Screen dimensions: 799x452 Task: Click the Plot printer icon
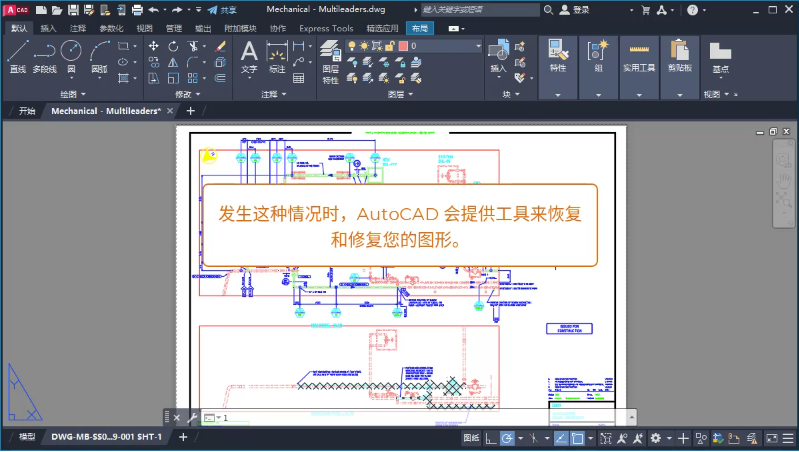point(137,10)
